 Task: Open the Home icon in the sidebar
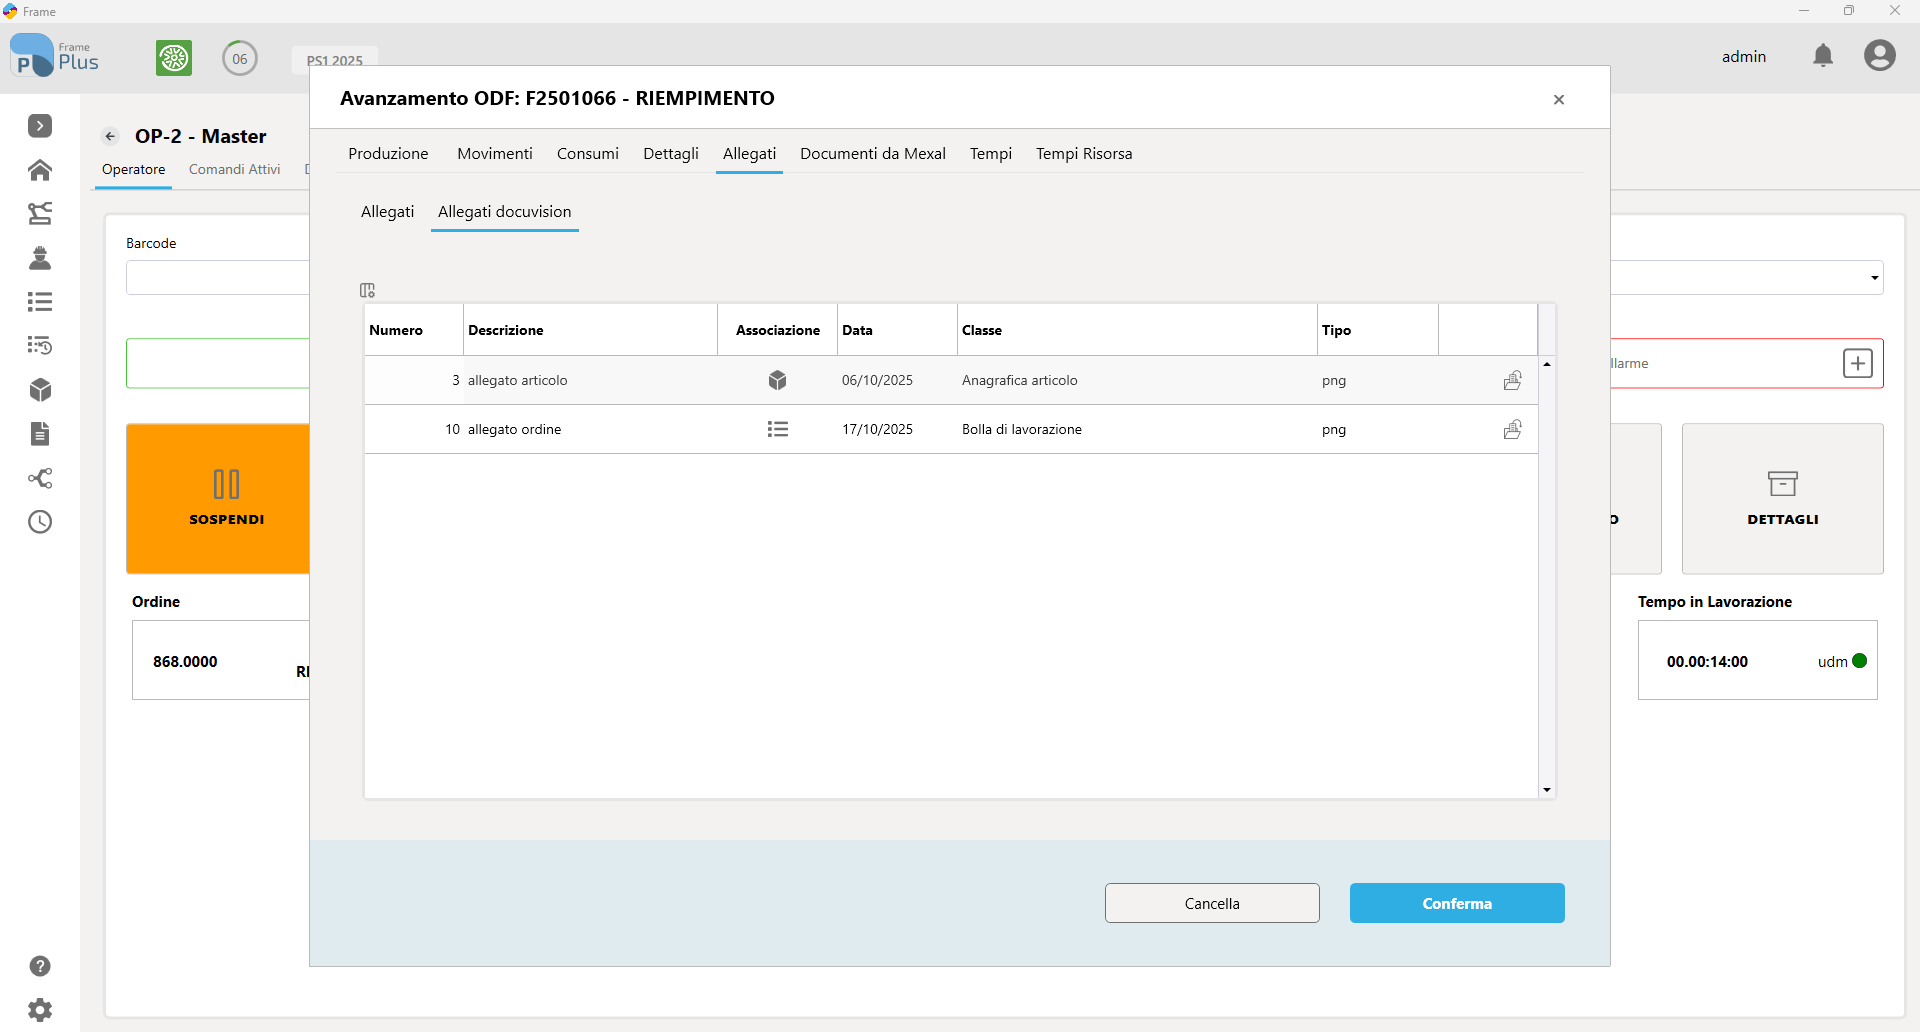(40, 170)
